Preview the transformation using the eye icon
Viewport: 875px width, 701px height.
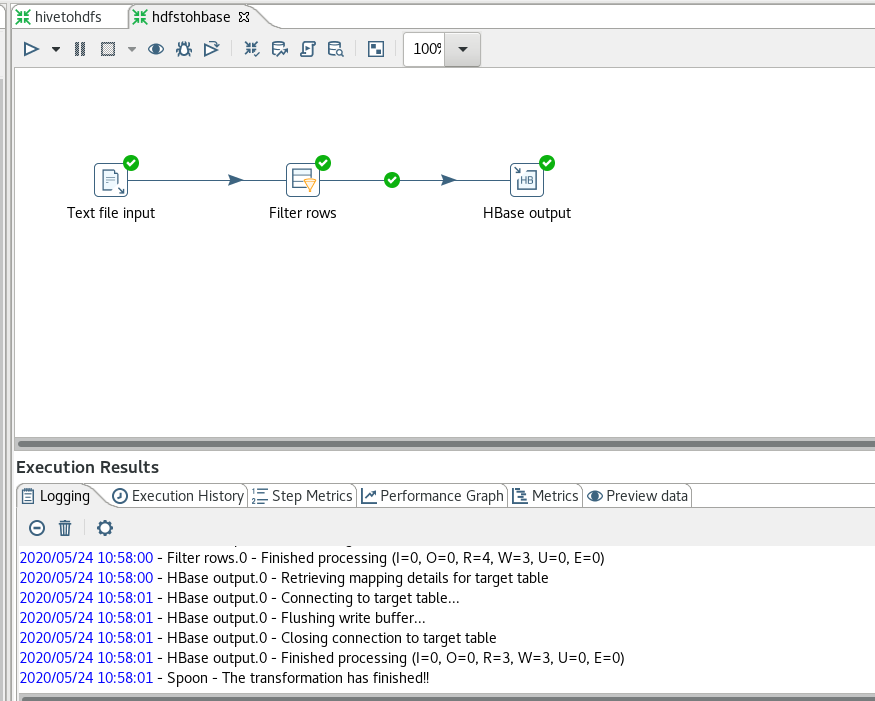(156, 49)
